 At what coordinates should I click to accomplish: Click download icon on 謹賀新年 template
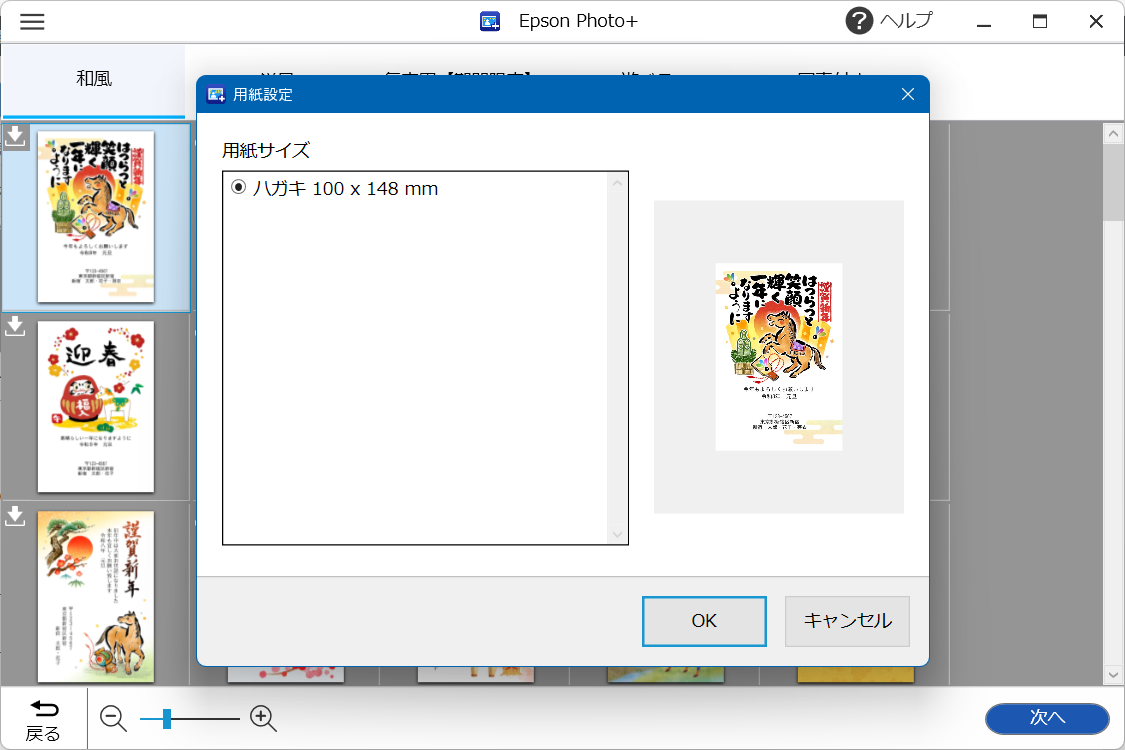pyautogui.click(x=15, y=516)
